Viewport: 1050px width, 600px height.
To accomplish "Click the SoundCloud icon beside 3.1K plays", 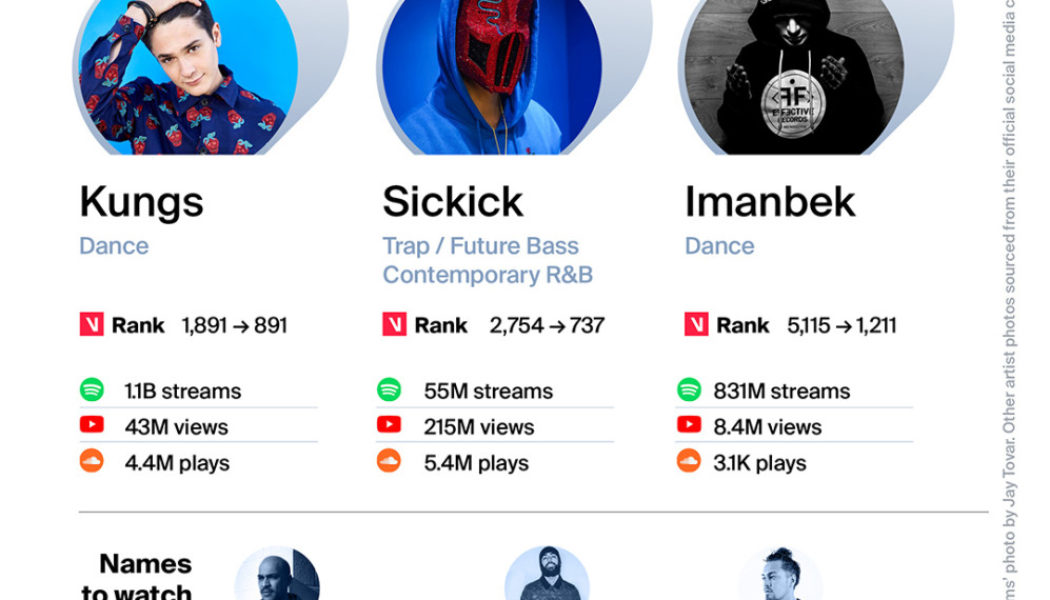I will (688, 461).
